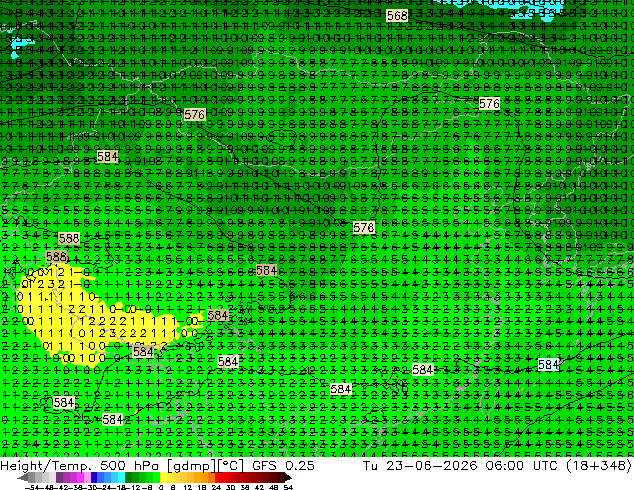The image size is (634, 490).
Task: Click the -54 value on the legend
Action: 32,487
